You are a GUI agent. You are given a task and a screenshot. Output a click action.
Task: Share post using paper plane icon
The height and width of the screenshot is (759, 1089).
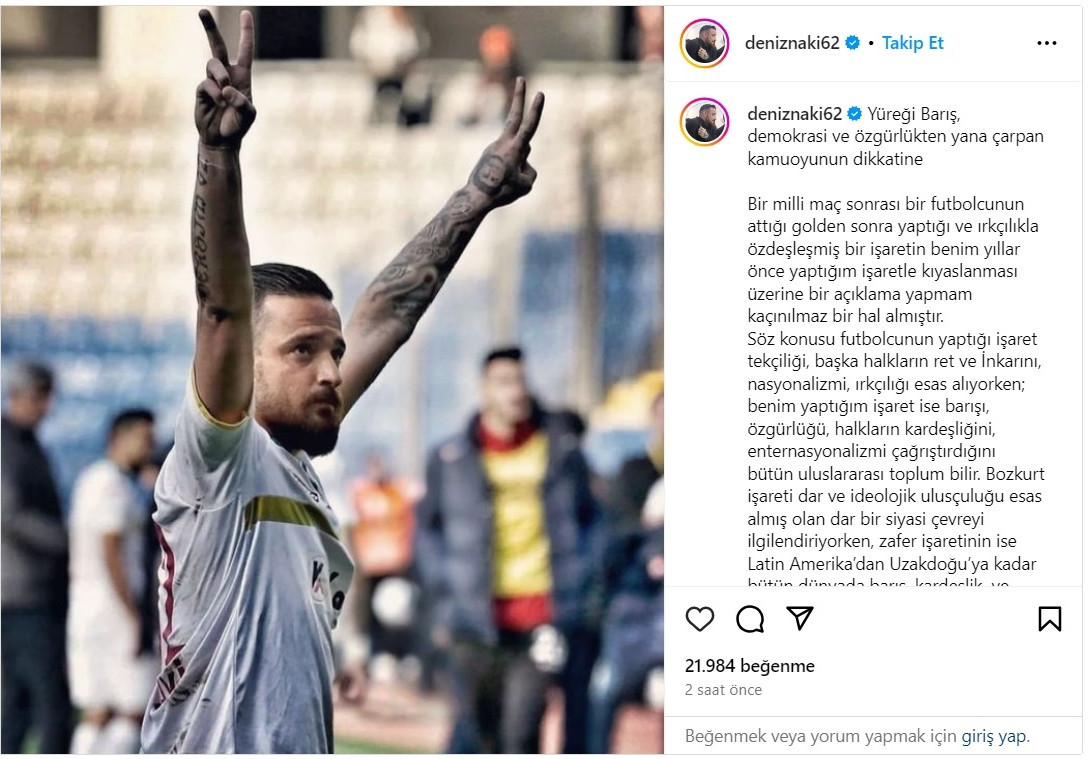click(x=799, y=617)
